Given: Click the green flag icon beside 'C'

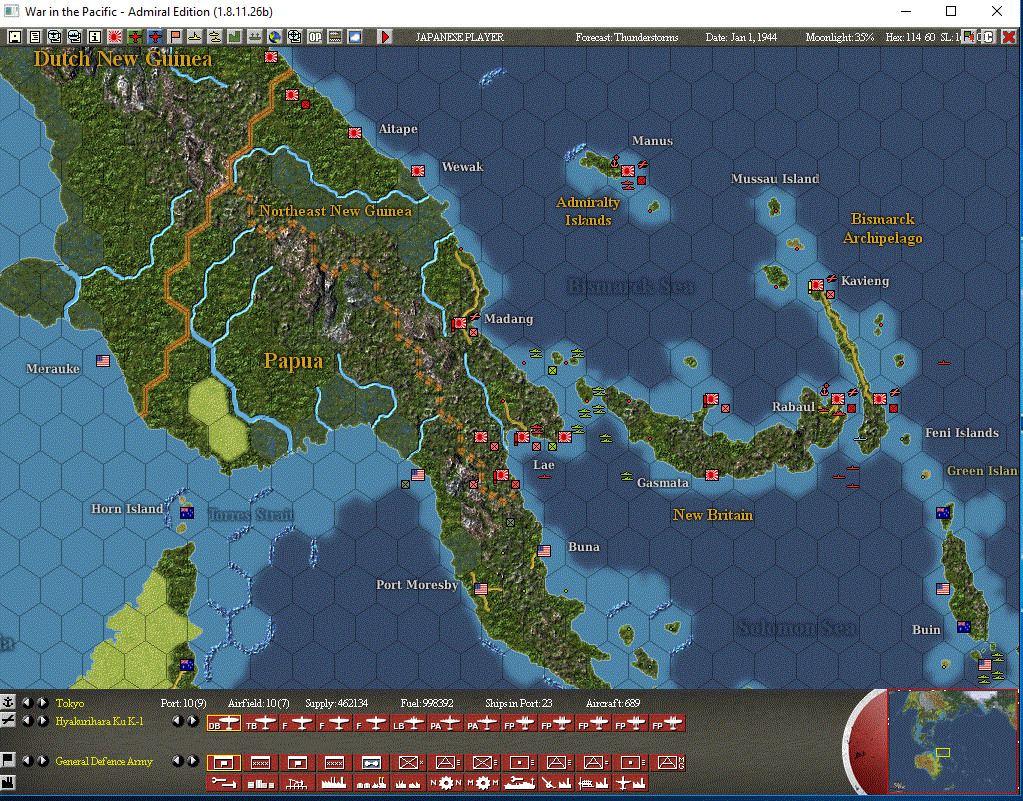Looking at the screenshot, I should click(x=969, y=37).
